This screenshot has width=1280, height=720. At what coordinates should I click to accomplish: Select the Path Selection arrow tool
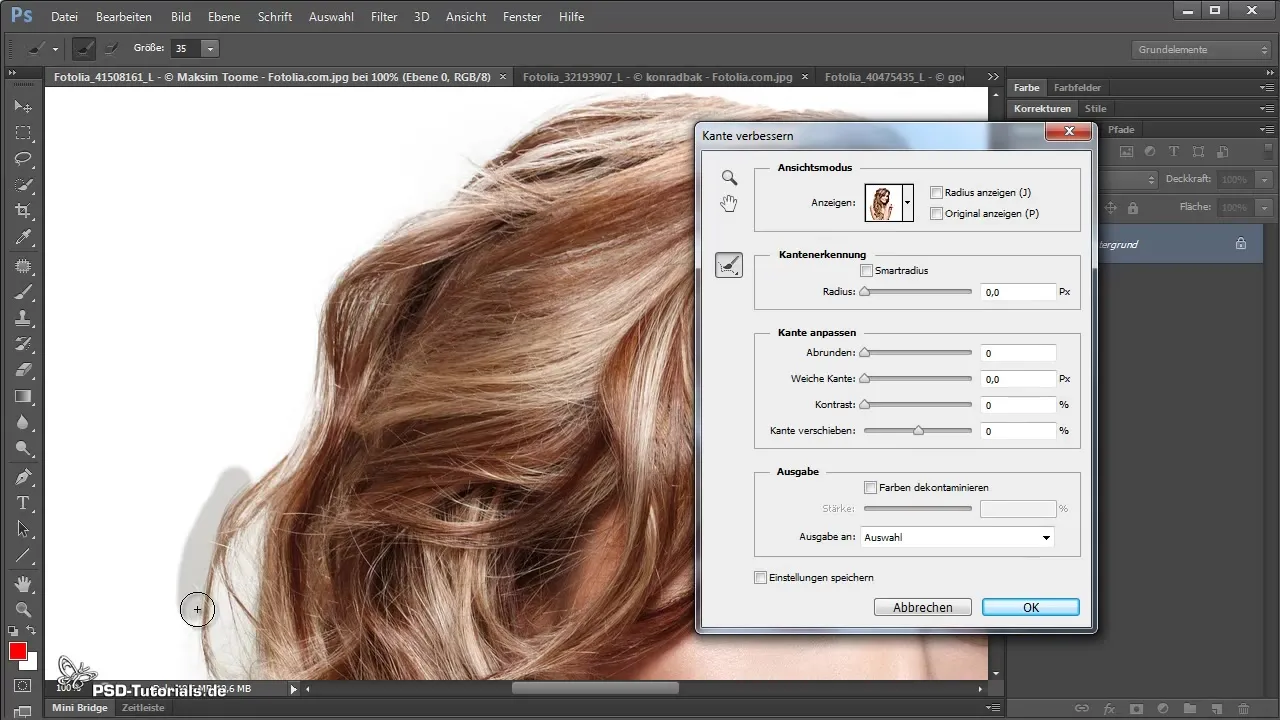(23, 529)
